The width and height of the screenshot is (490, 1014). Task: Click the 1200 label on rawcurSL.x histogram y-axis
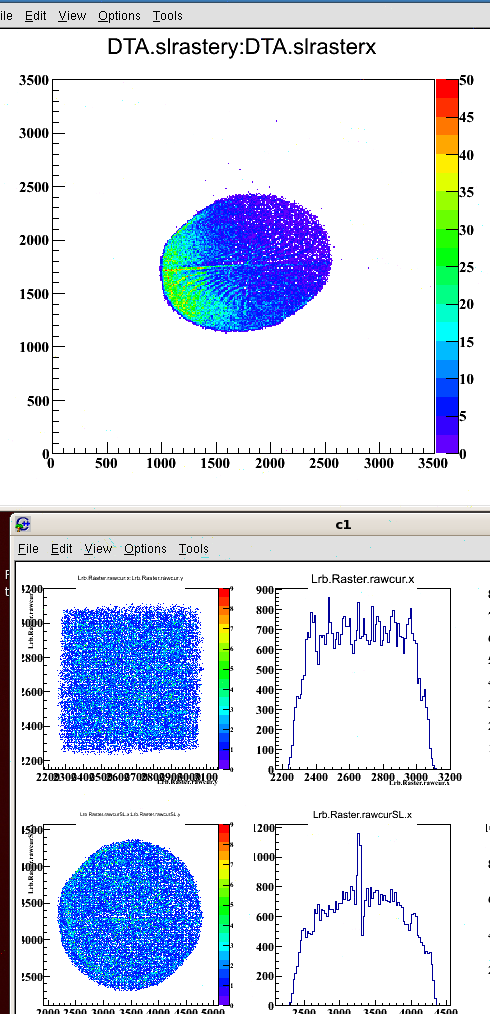click(263, 827)
